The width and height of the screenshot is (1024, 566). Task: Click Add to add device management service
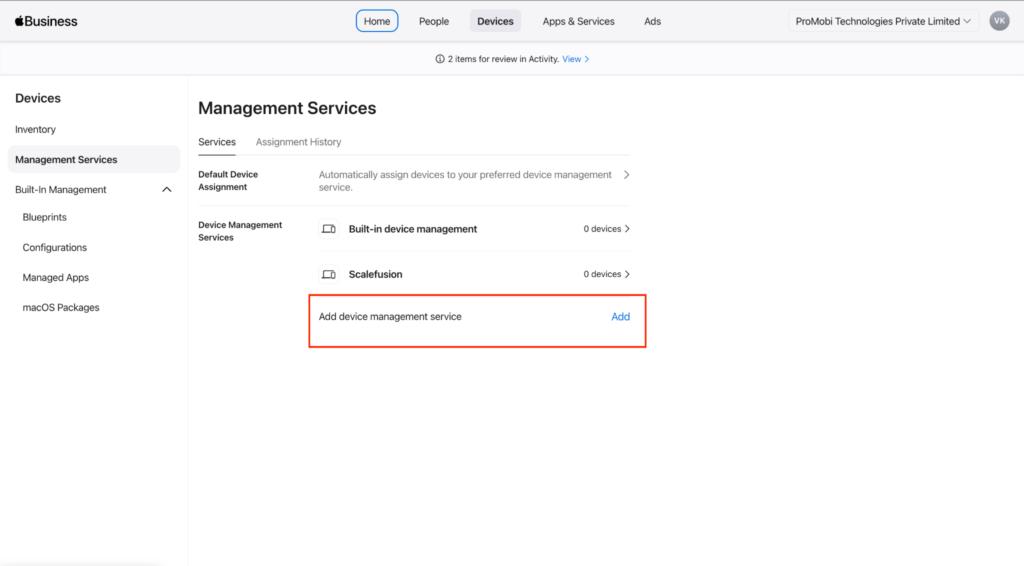(620, 317)
